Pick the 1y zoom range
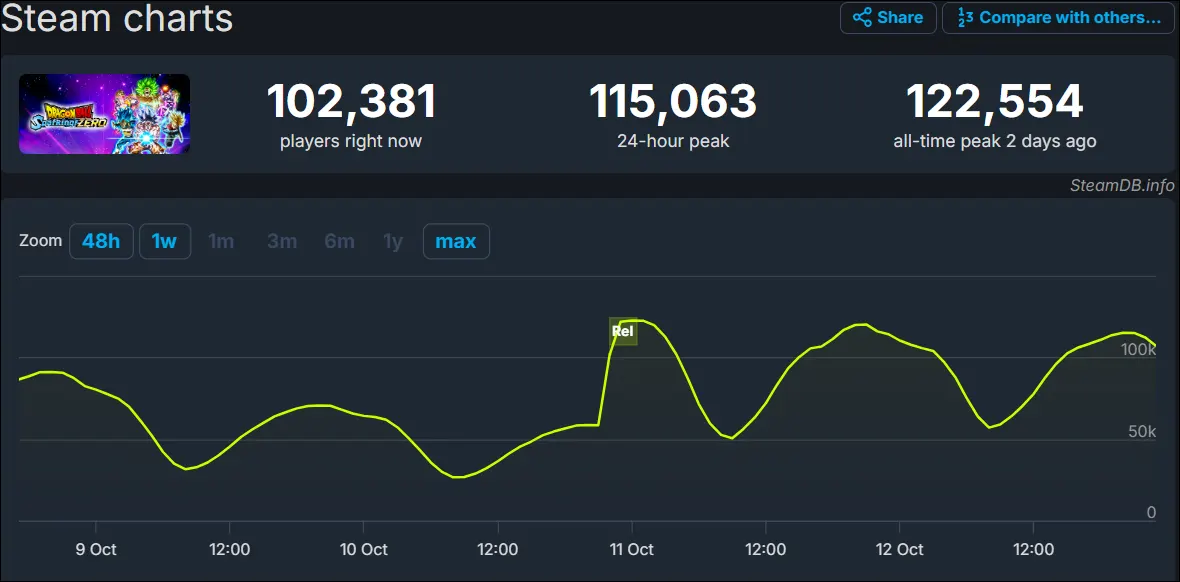Screen dimensions: 1180x582 click(x=393, y=242)
